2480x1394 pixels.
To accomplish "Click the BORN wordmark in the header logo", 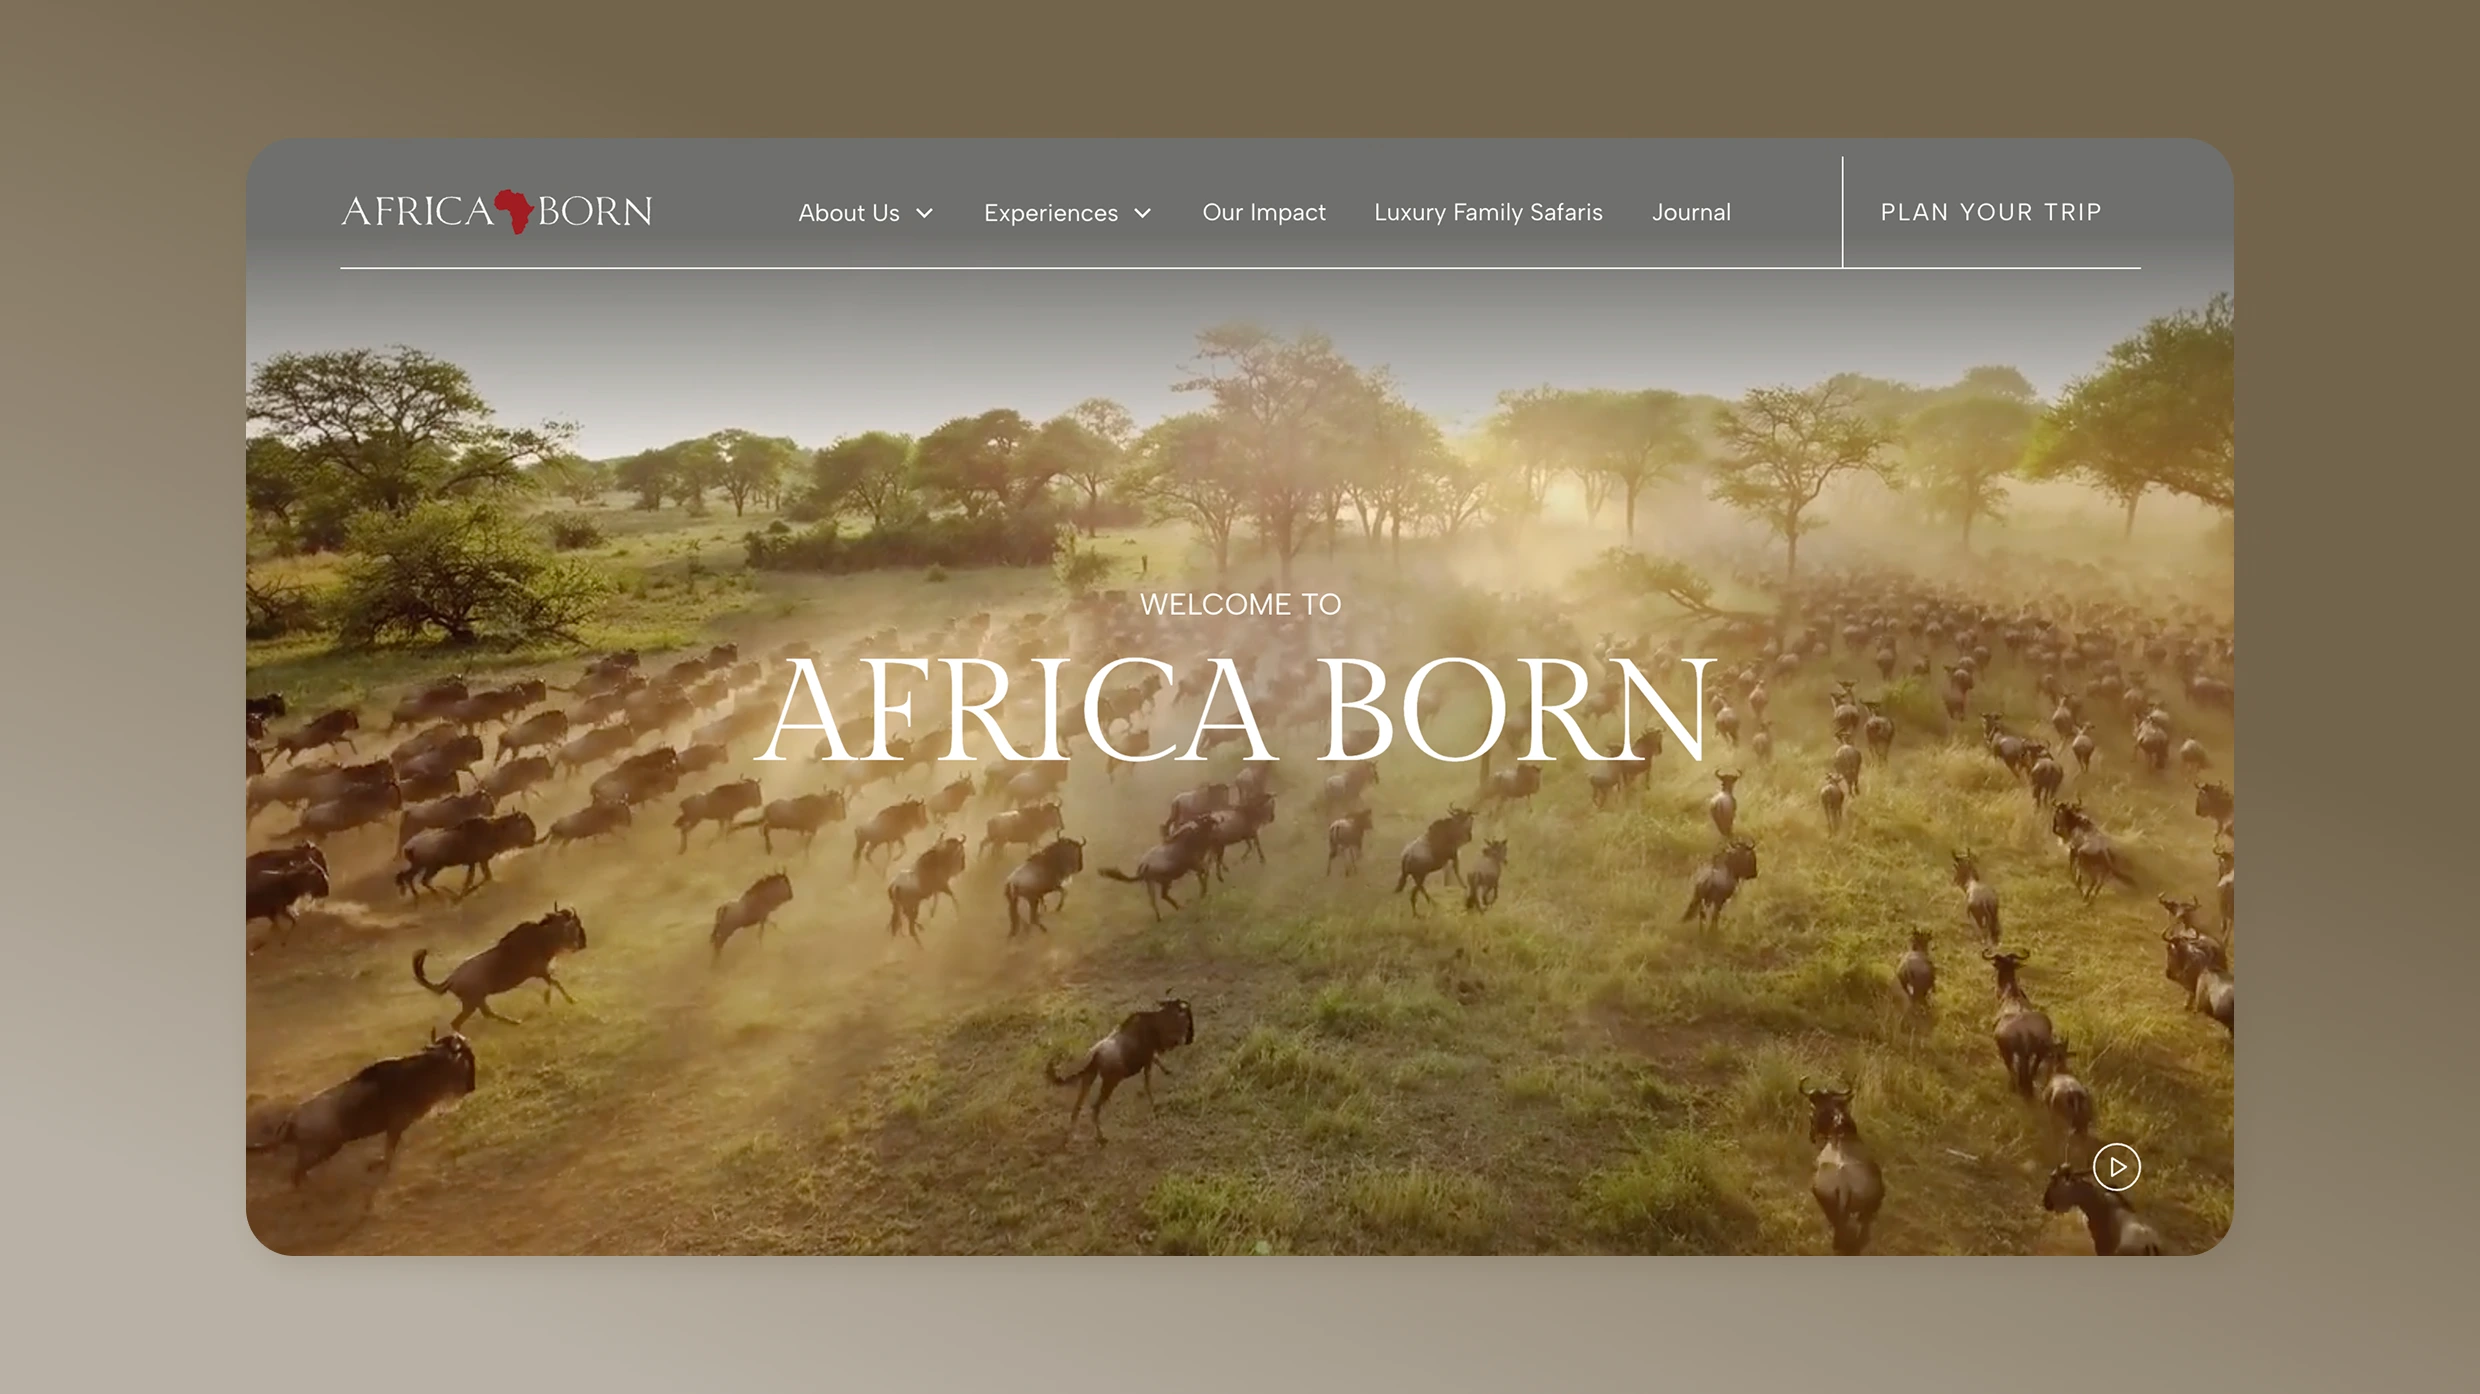I will tap(595, 211).
